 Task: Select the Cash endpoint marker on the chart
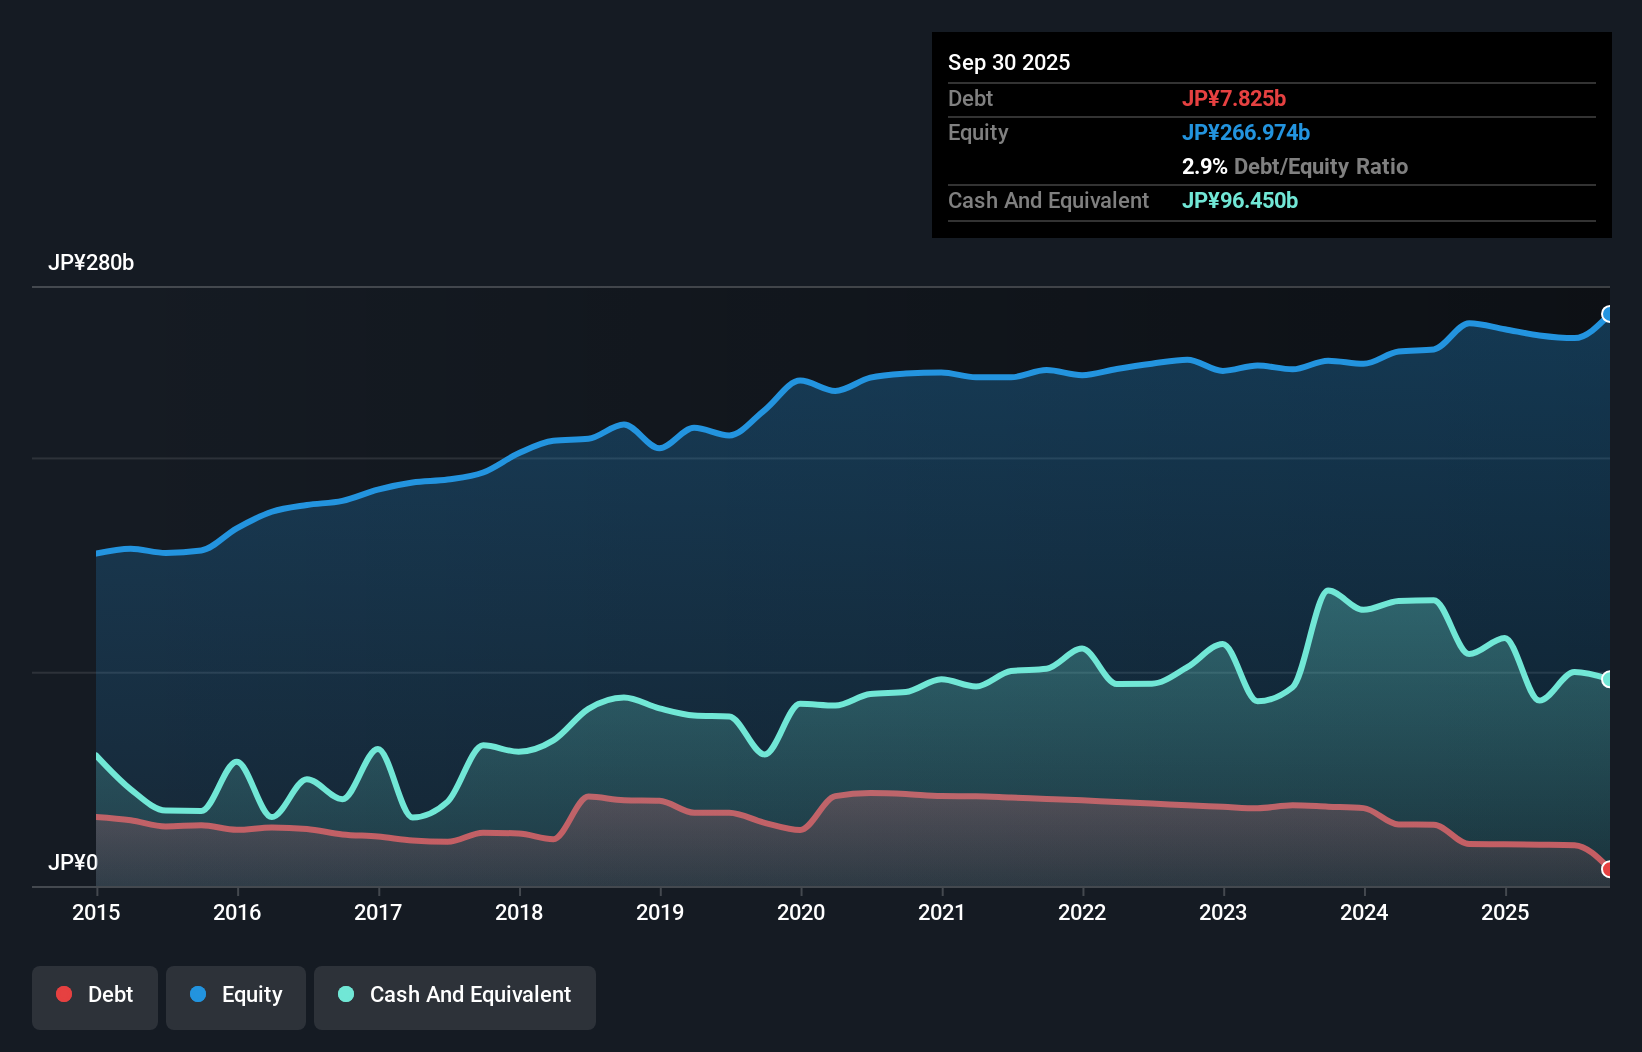coord(1607,679)
